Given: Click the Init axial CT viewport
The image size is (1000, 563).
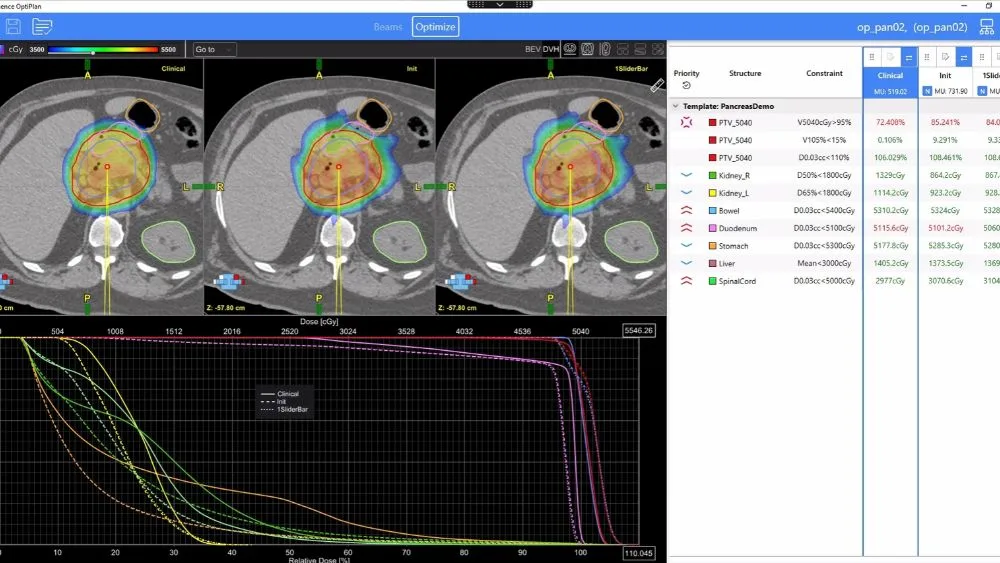Looking at the screenshot, I should pyautogui.click(x=320, y=187).
